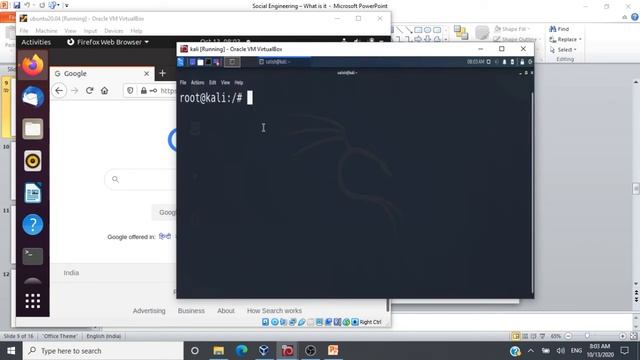The width and height of the screenshot is (640, 360).
Task: Open Help menu in Kali terminal
Action: [x=239, y=82]
